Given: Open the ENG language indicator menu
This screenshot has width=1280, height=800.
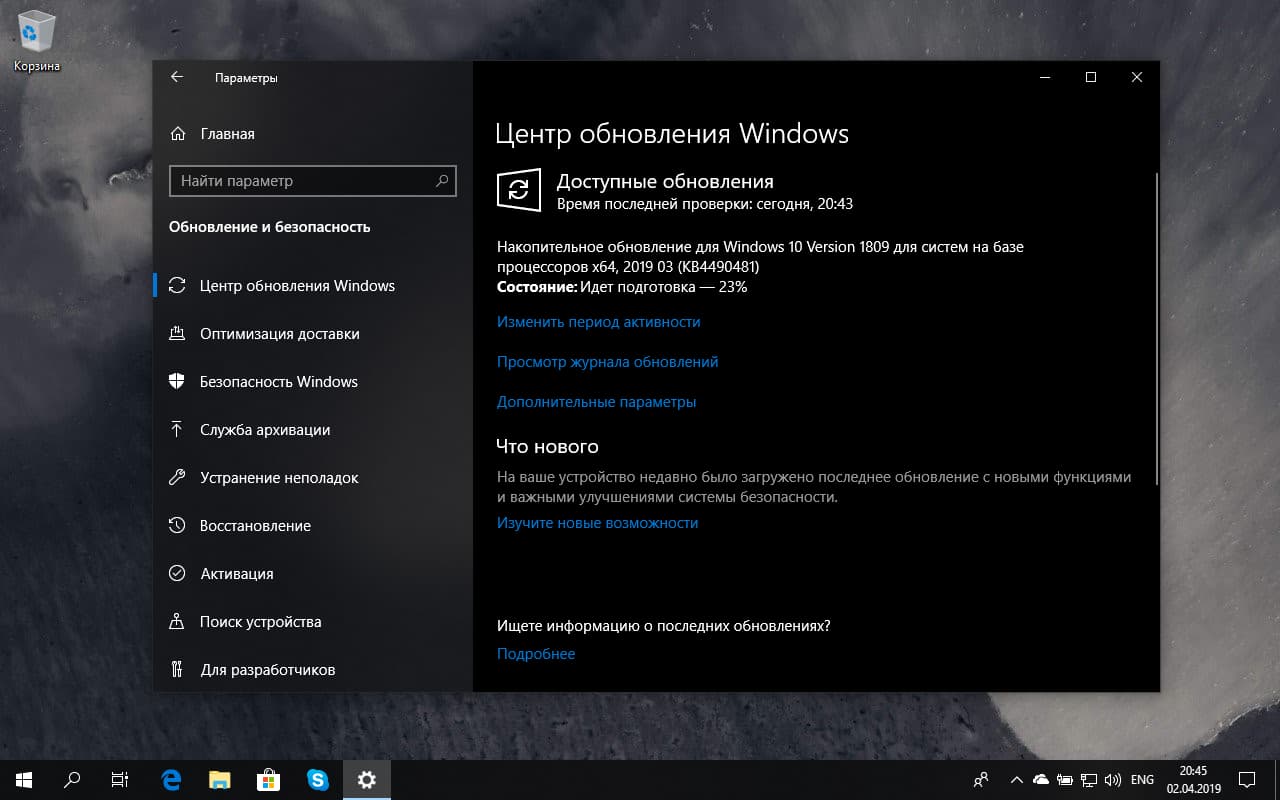Looking at the screenshot, I should (1141, 779).
